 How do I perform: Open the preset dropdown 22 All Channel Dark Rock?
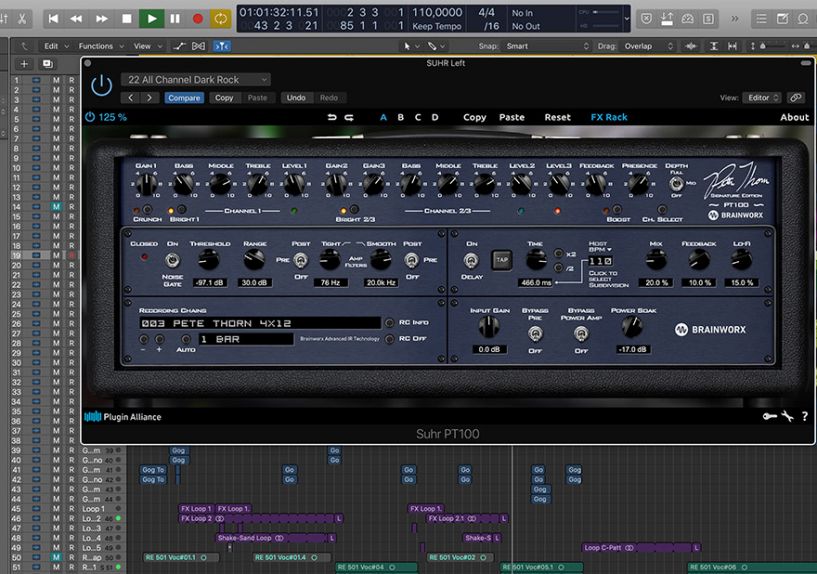196,79
